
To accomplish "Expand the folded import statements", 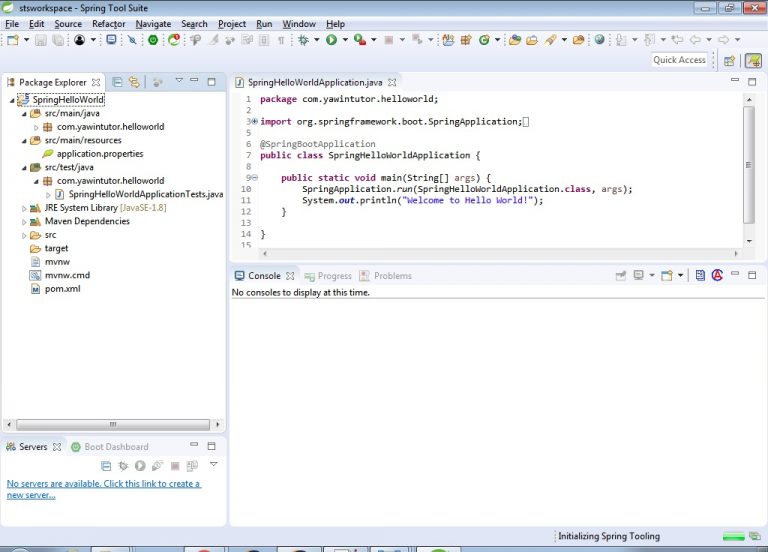I will tap(254, 122).
